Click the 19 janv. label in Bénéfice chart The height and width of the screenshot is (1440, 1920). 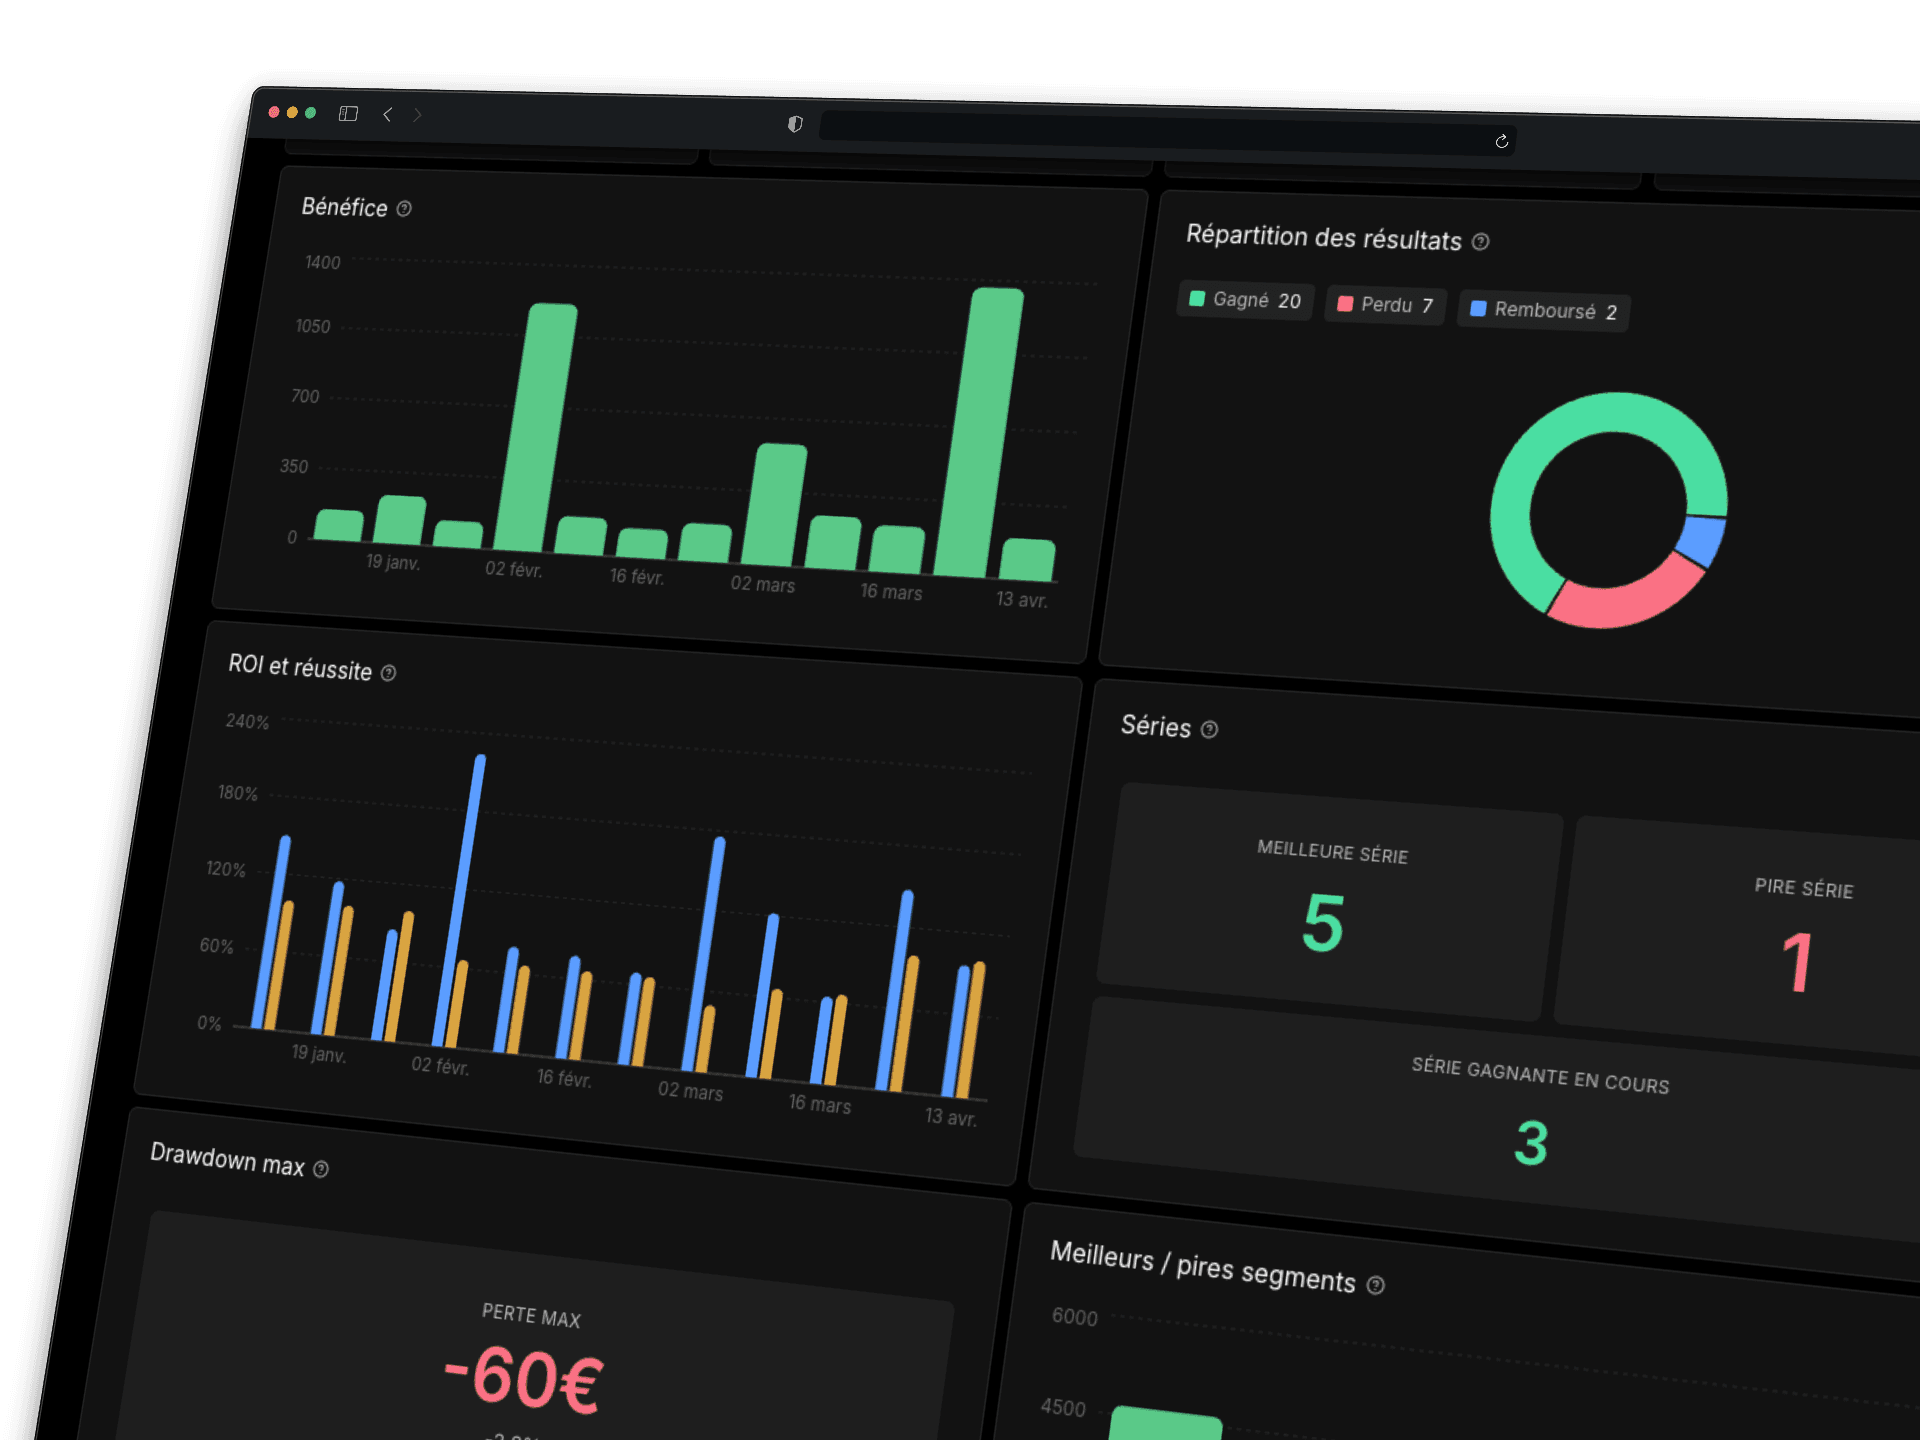pos(393,562)
